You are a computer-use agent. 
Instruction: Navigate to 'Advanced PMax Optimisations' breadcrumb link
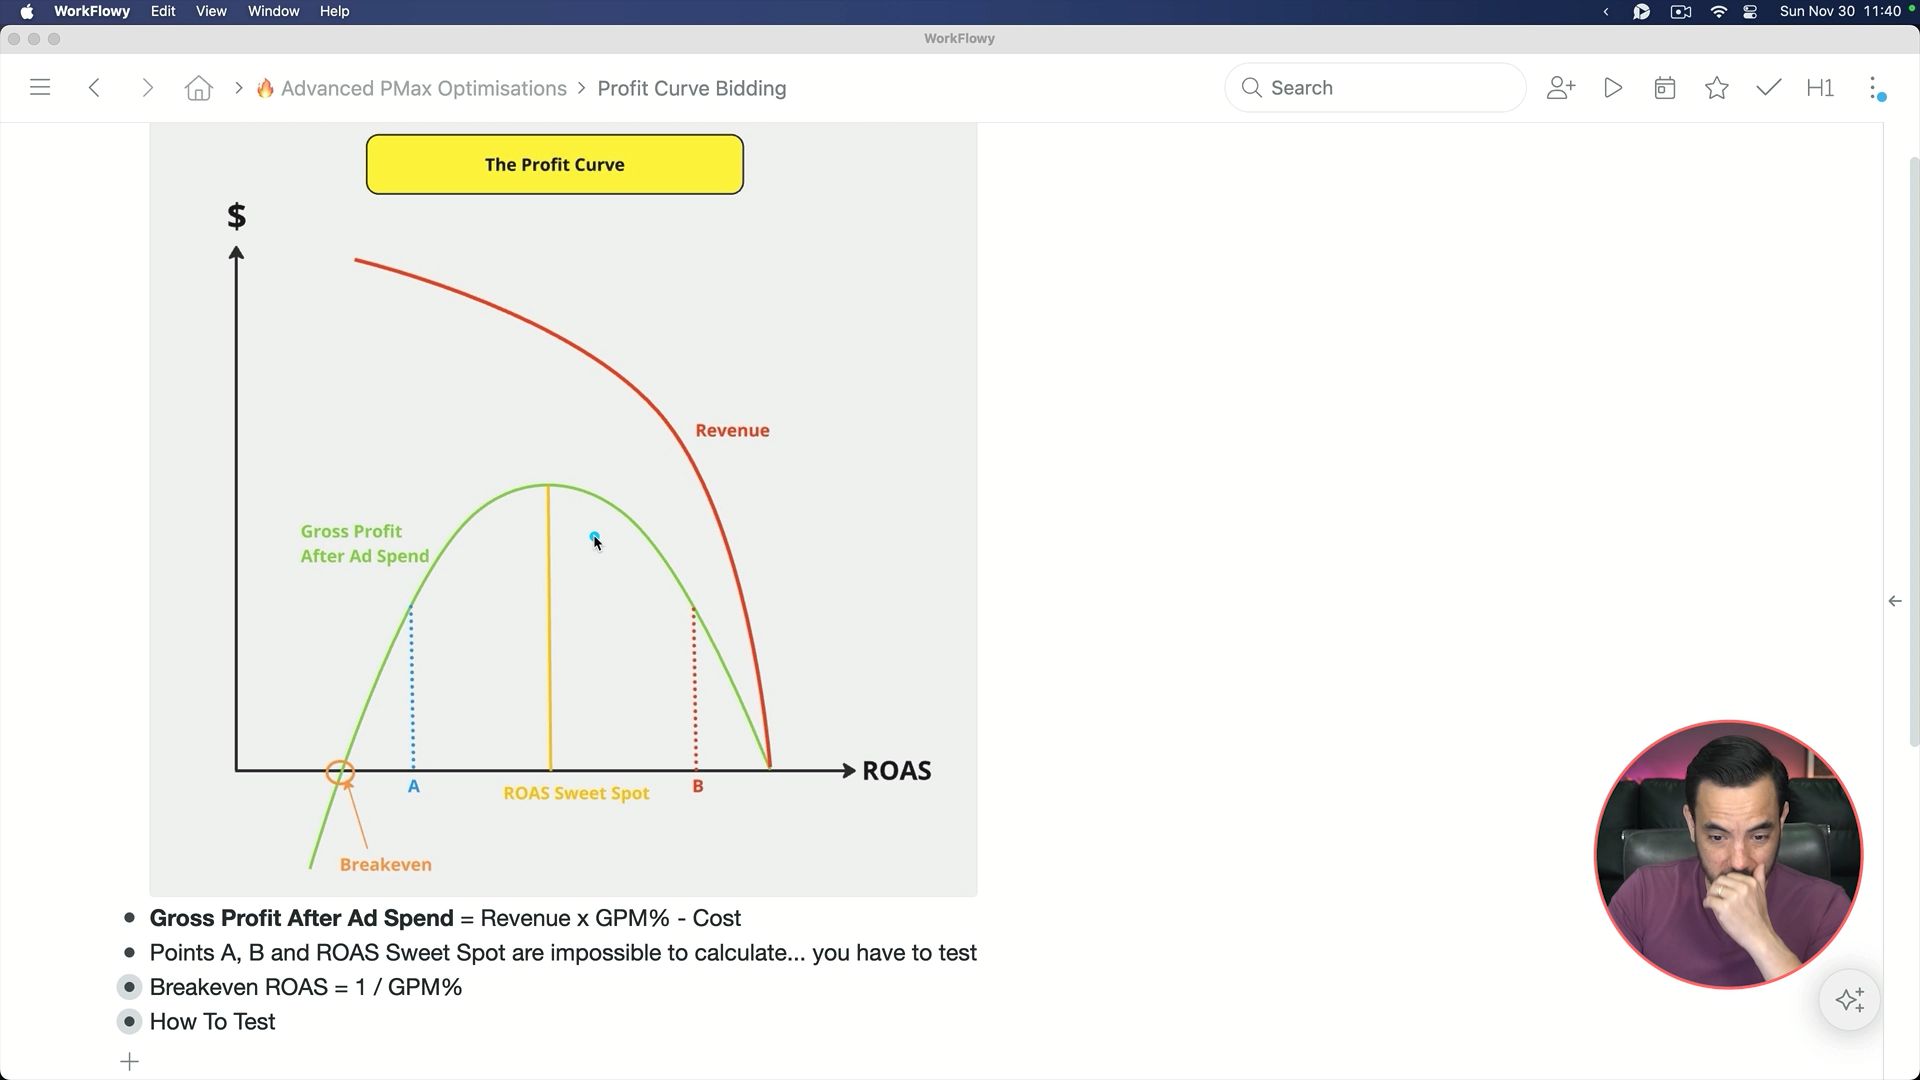coord(421,88)
